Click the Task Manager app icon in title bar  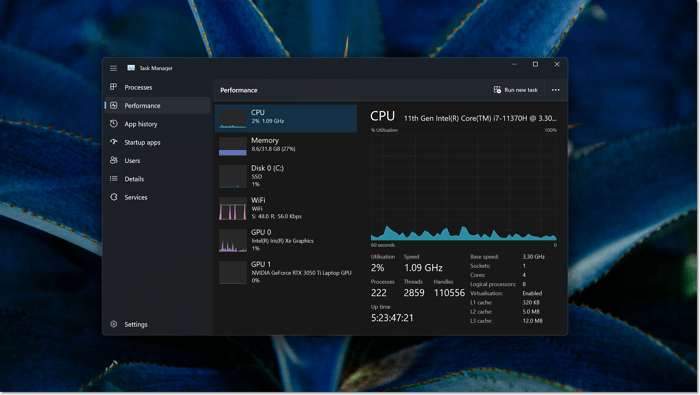click(131, 68)
